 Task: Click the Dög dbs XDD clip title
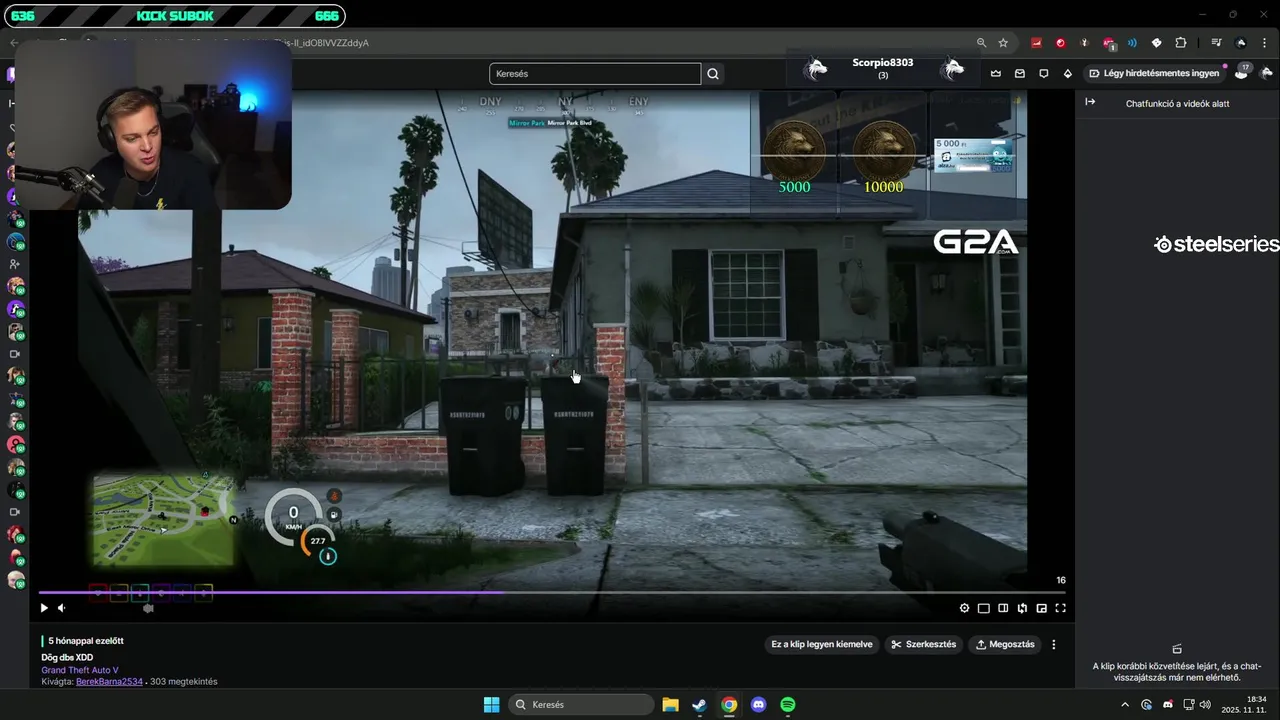(67, 658)
